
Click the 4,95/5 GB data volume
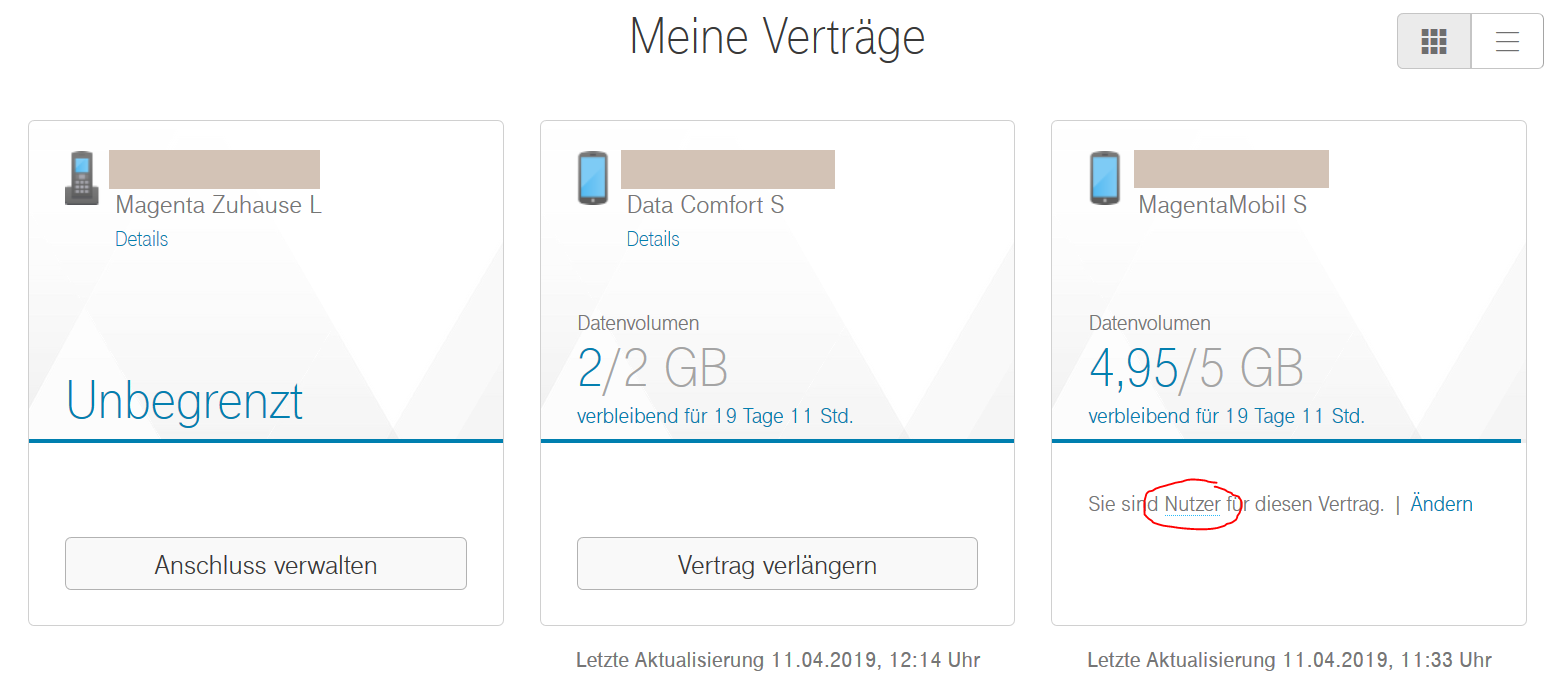(1196, 369)
